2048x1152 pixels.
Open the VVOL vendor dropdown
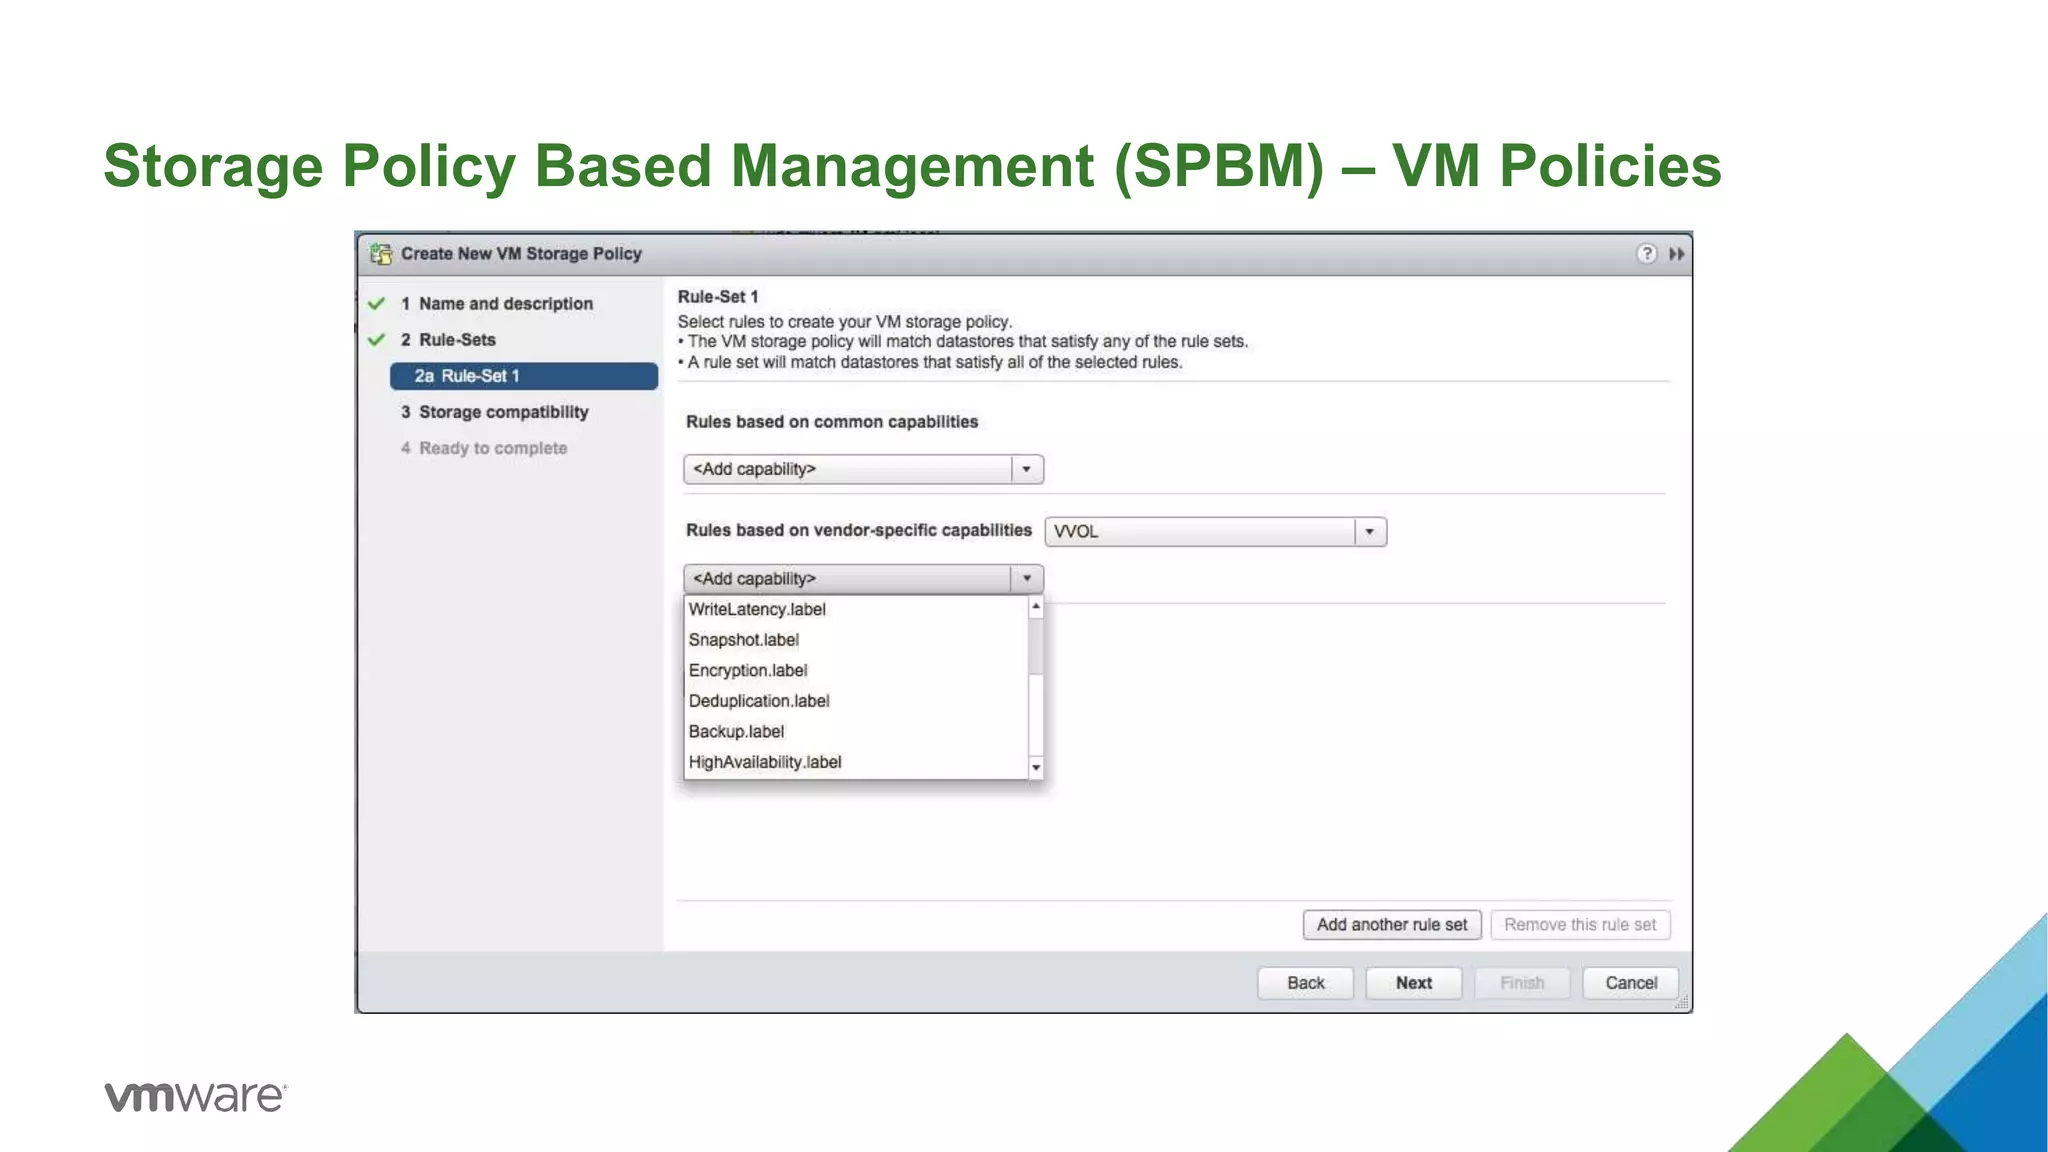[1215, 532]
